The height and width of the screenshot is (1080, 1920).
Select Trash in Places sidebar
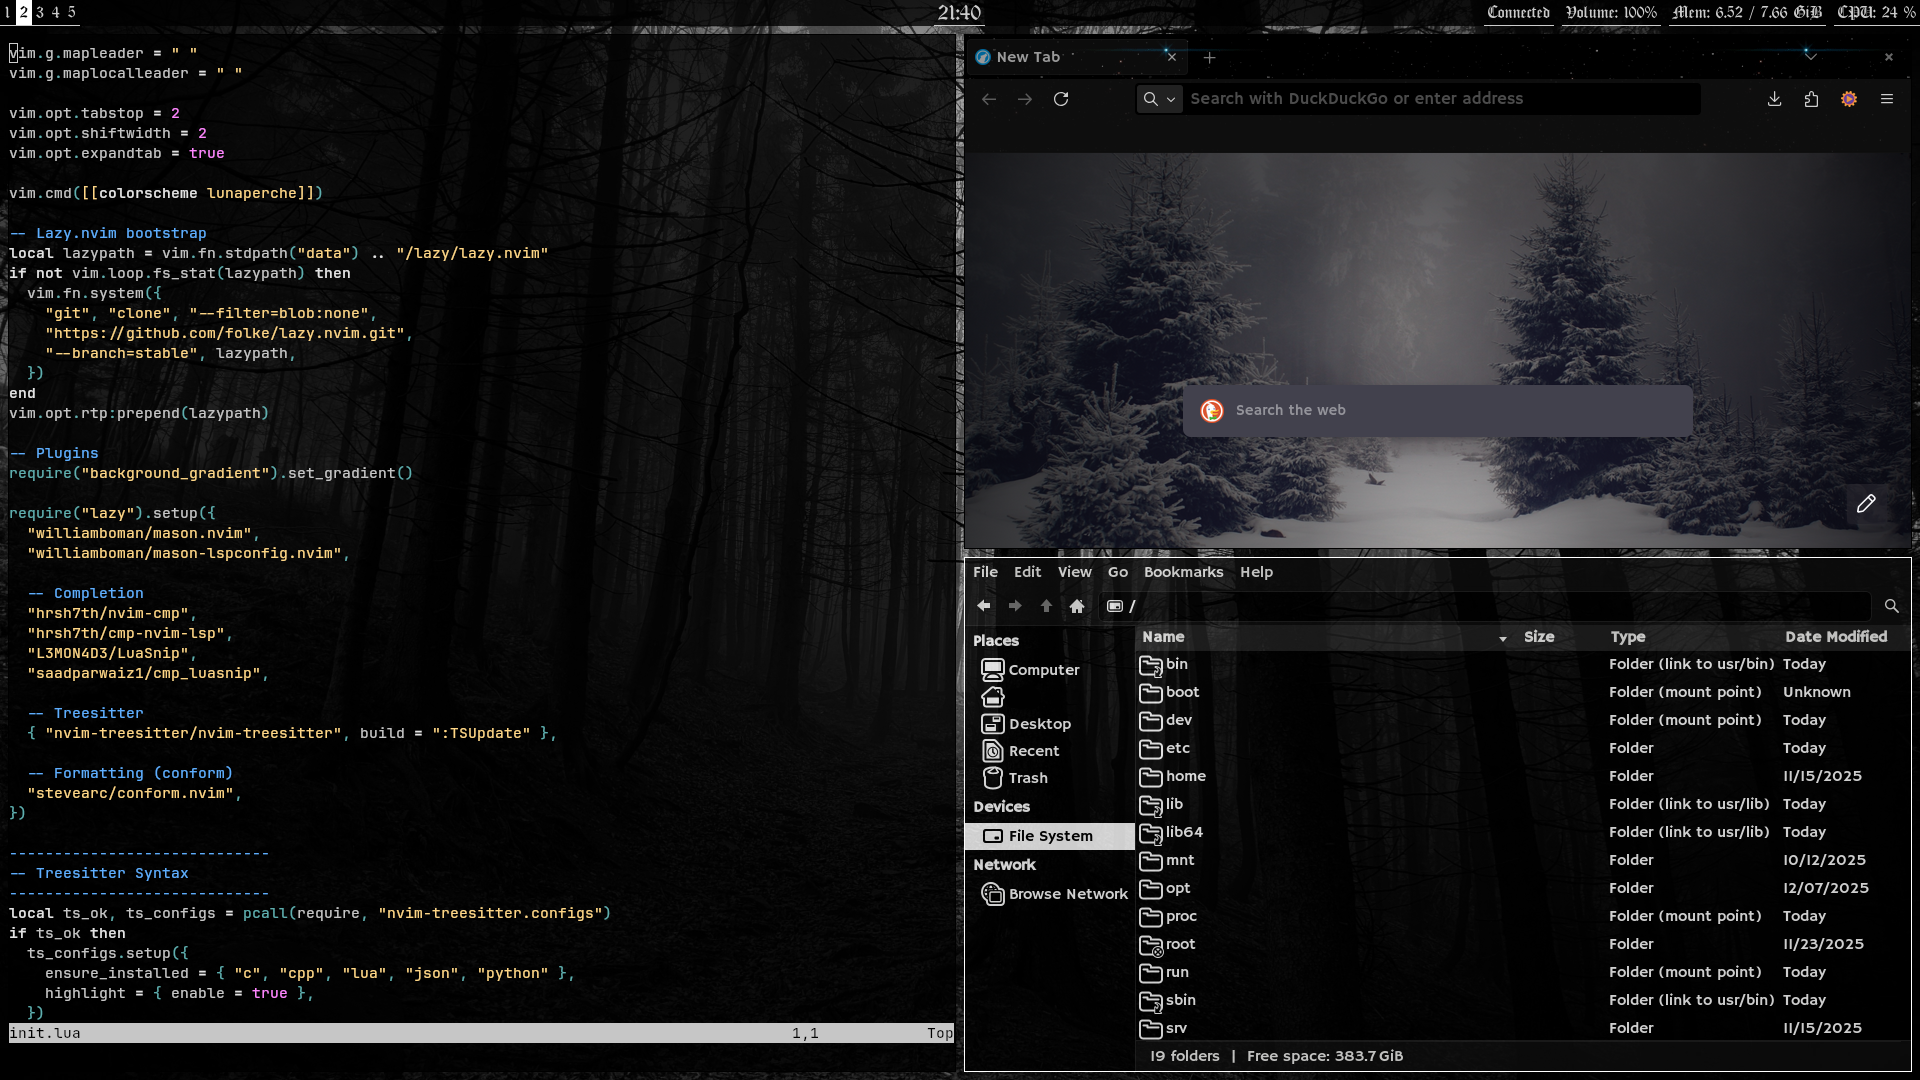coord(1027,778)
